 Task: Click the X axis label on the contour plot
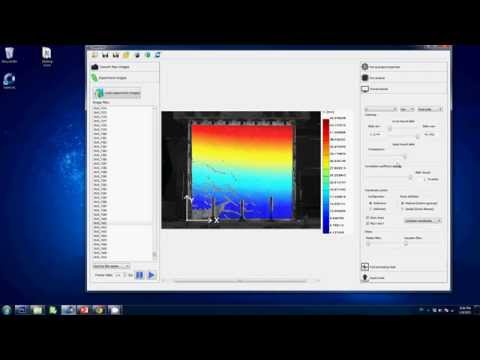click(216, 220)
